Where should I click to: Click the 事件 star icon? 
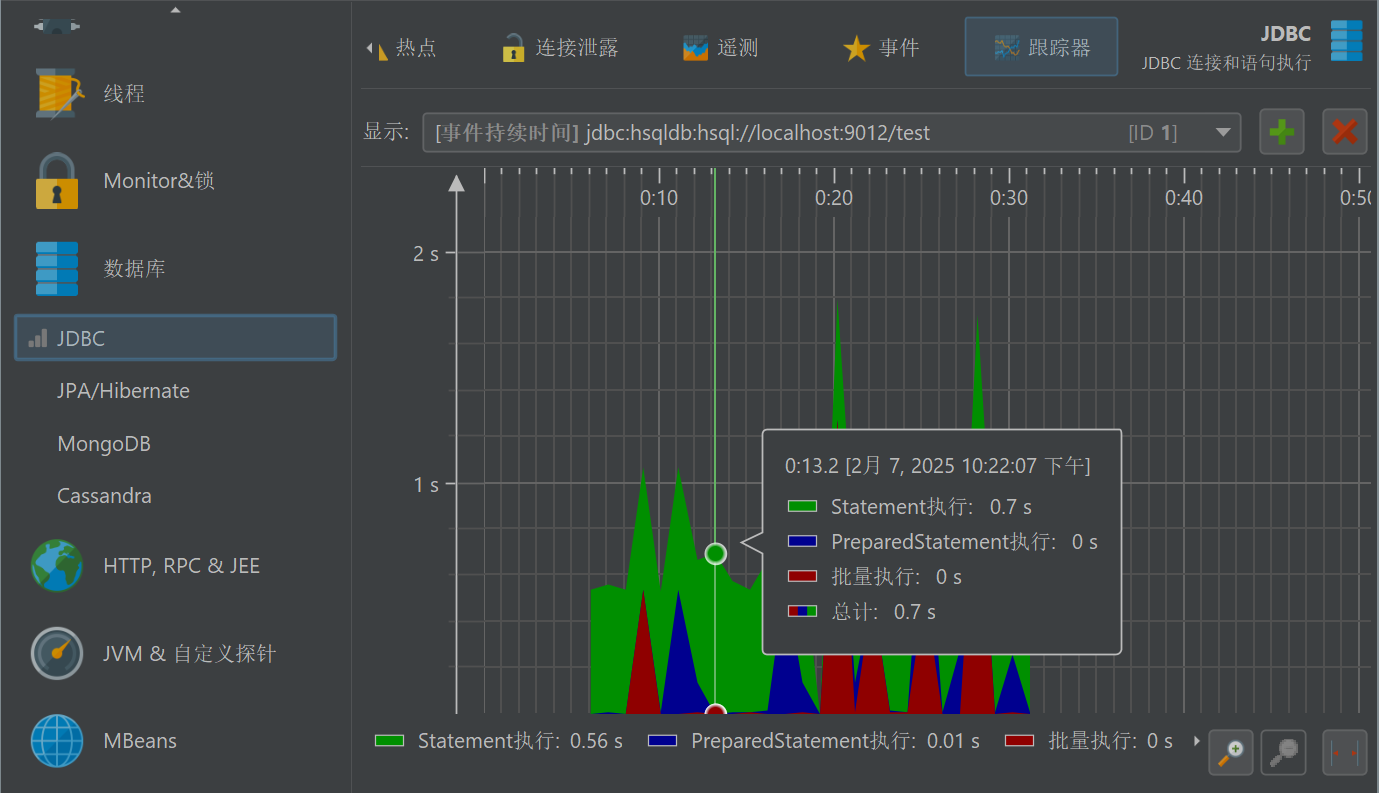point(856,48)
